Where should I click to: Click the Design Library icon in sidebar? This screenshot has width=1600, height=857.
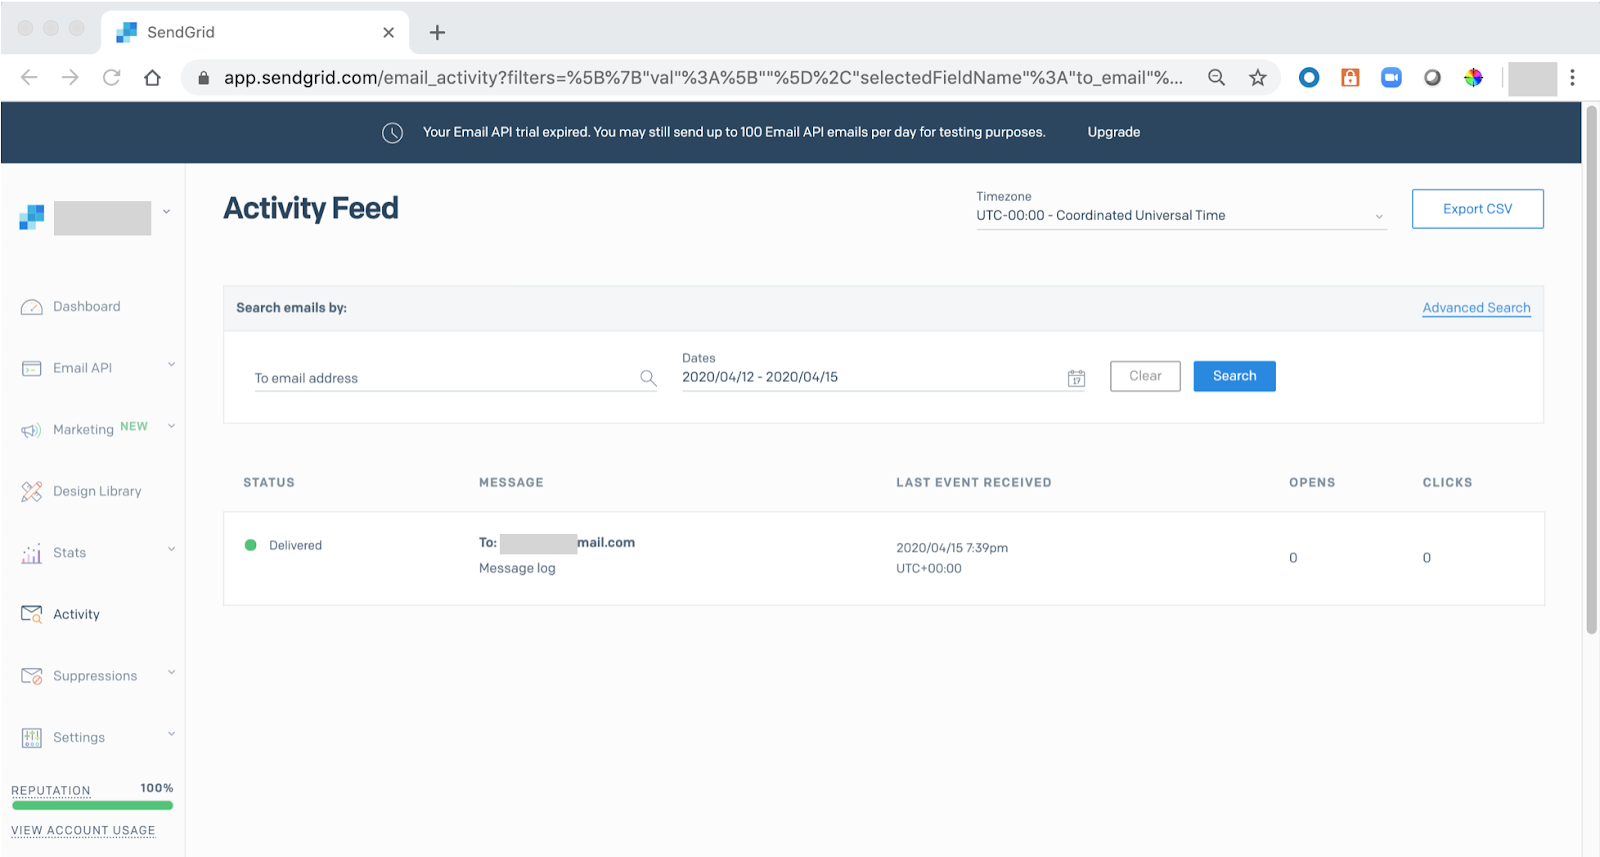(32, 491)
